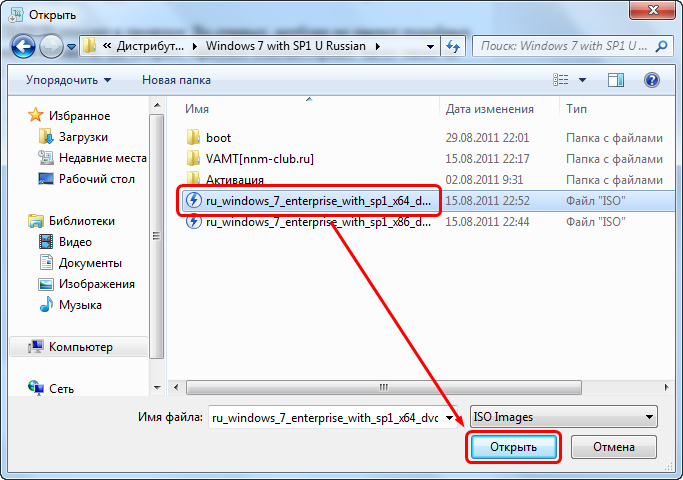Open the address bar previous locations dropdown
The width and height of the screenshot is (683, 480).
pyautogui.click(x=430, y=47)
